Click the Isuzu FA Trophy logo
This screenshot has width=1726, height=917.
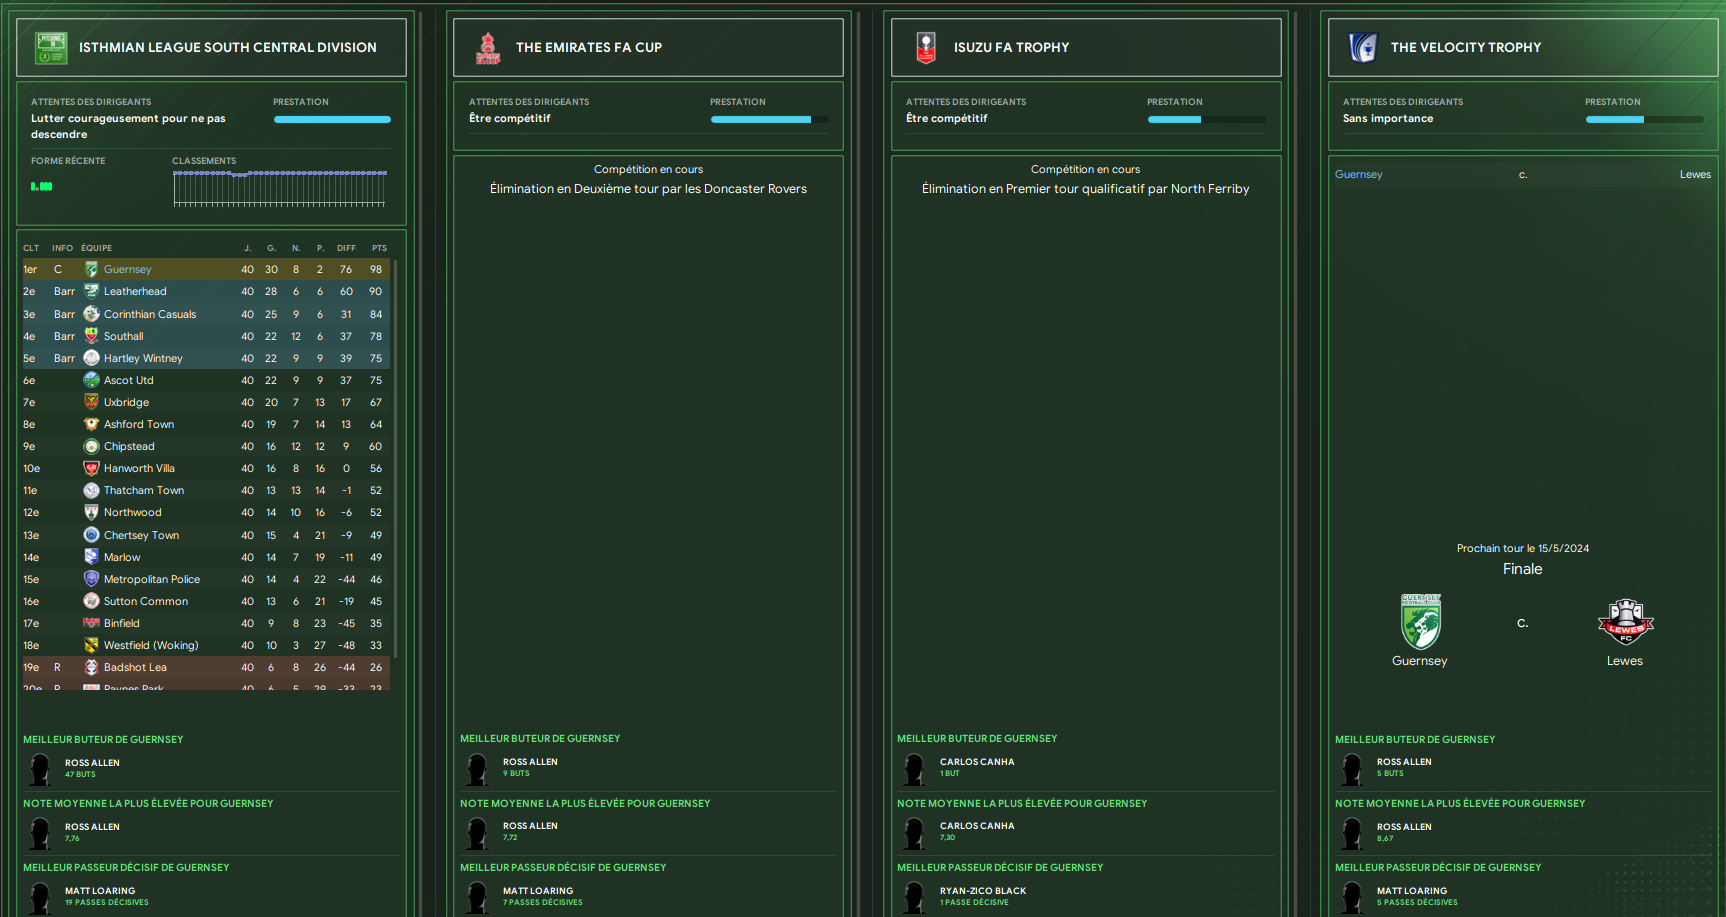(926, 47)
